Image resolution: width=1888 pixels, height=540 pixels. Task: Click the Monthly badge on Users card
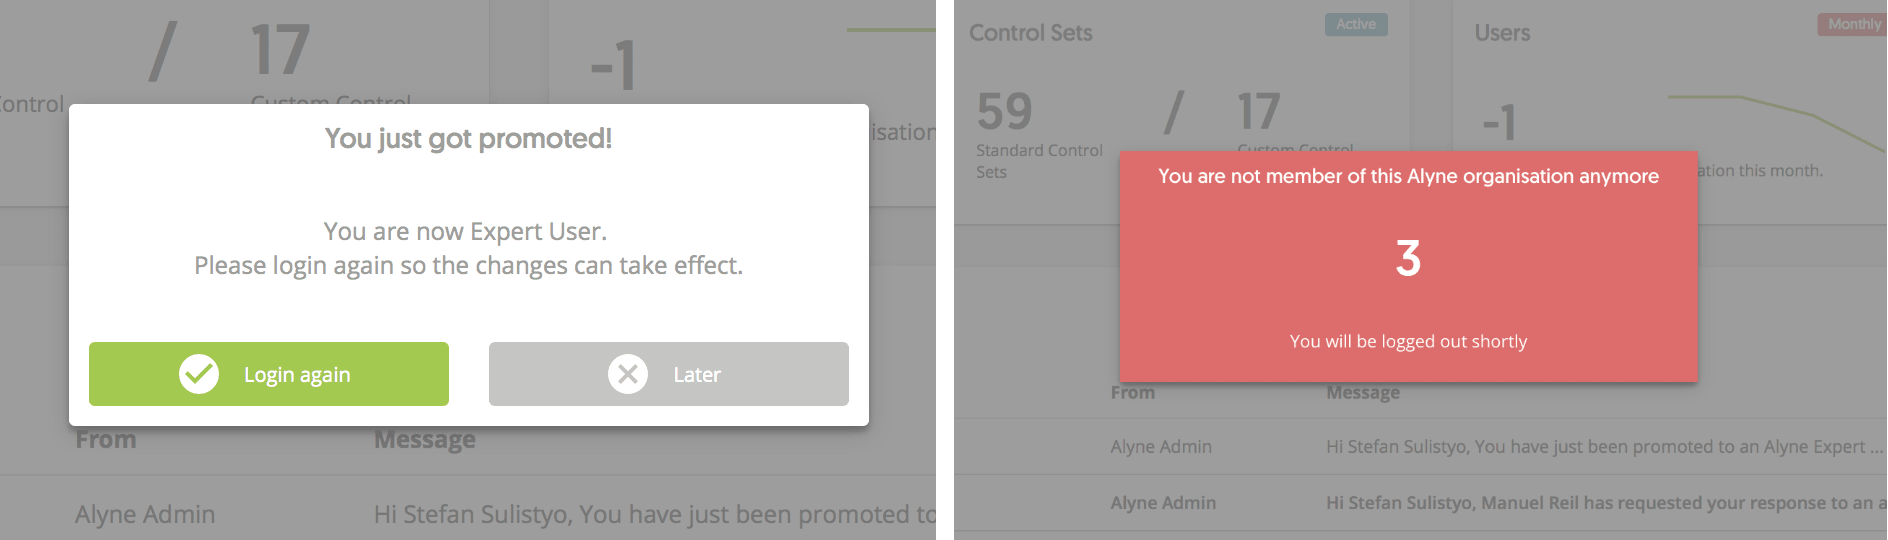coord(1853,24)
